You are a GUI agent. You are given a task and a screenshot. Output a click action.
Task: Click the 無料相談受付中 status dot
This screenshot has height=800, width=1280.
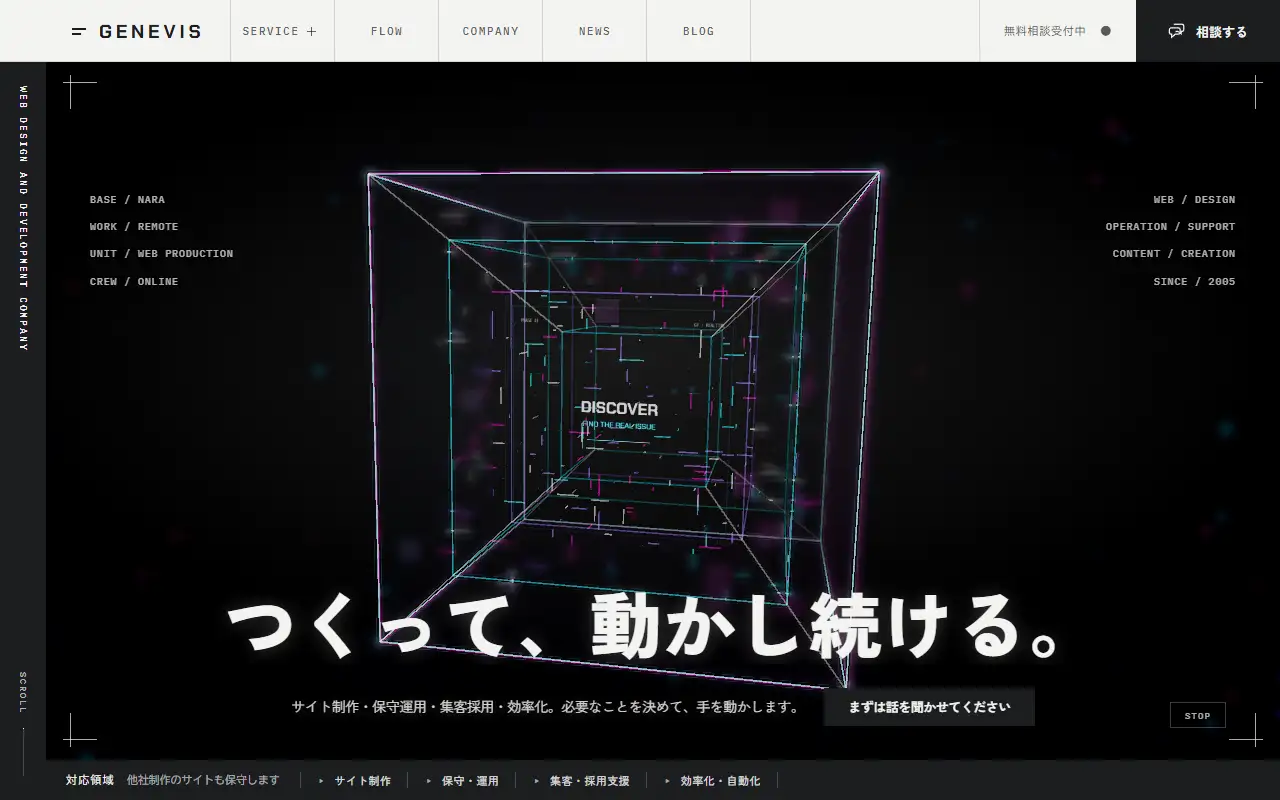(x=1106, y=31)
